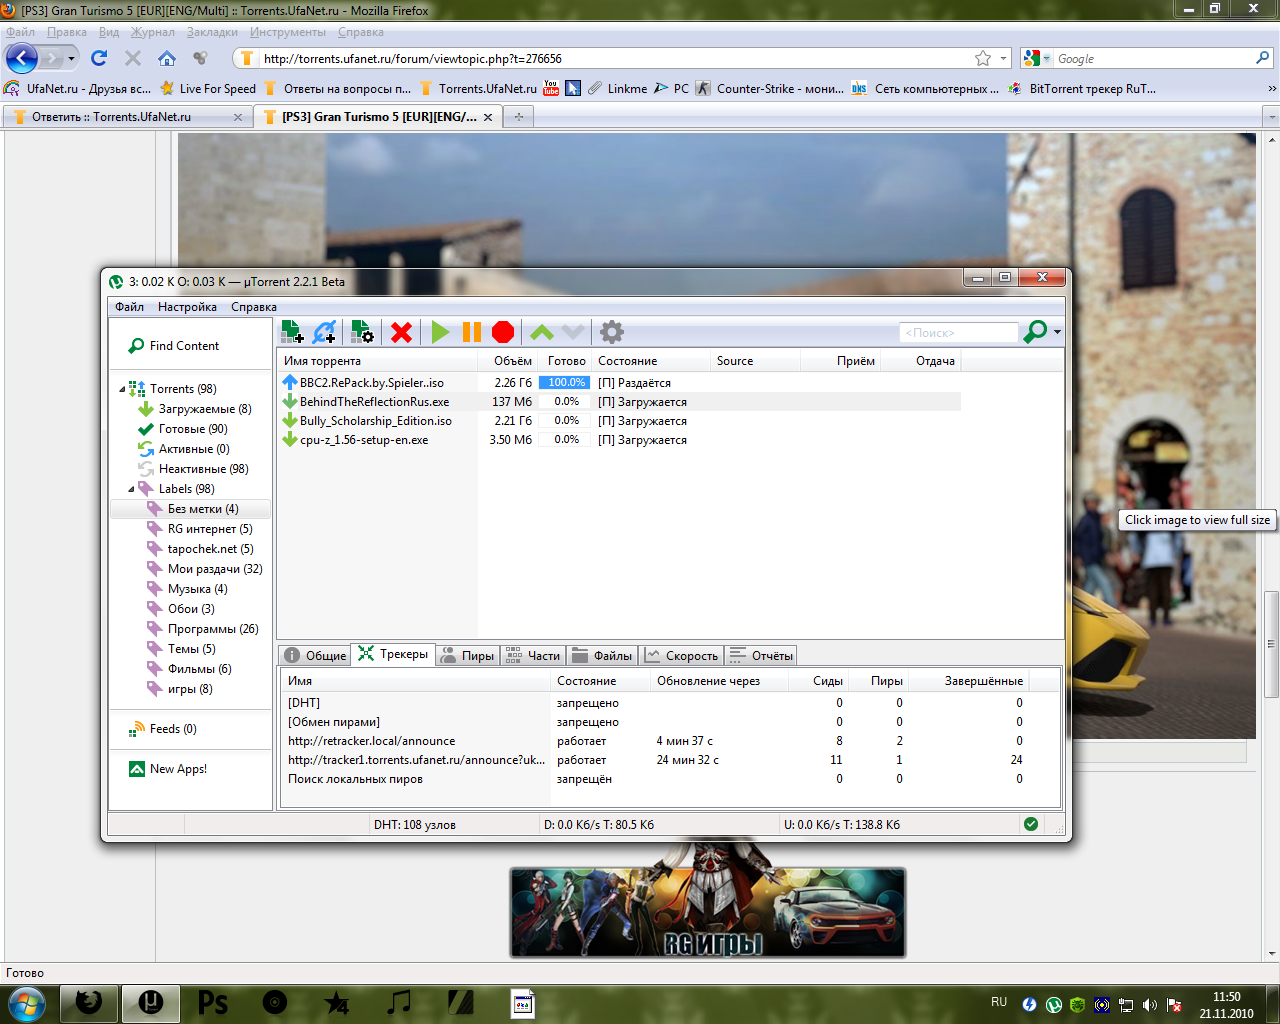Open the Firefox history dropdown arrow

[71, 58]
